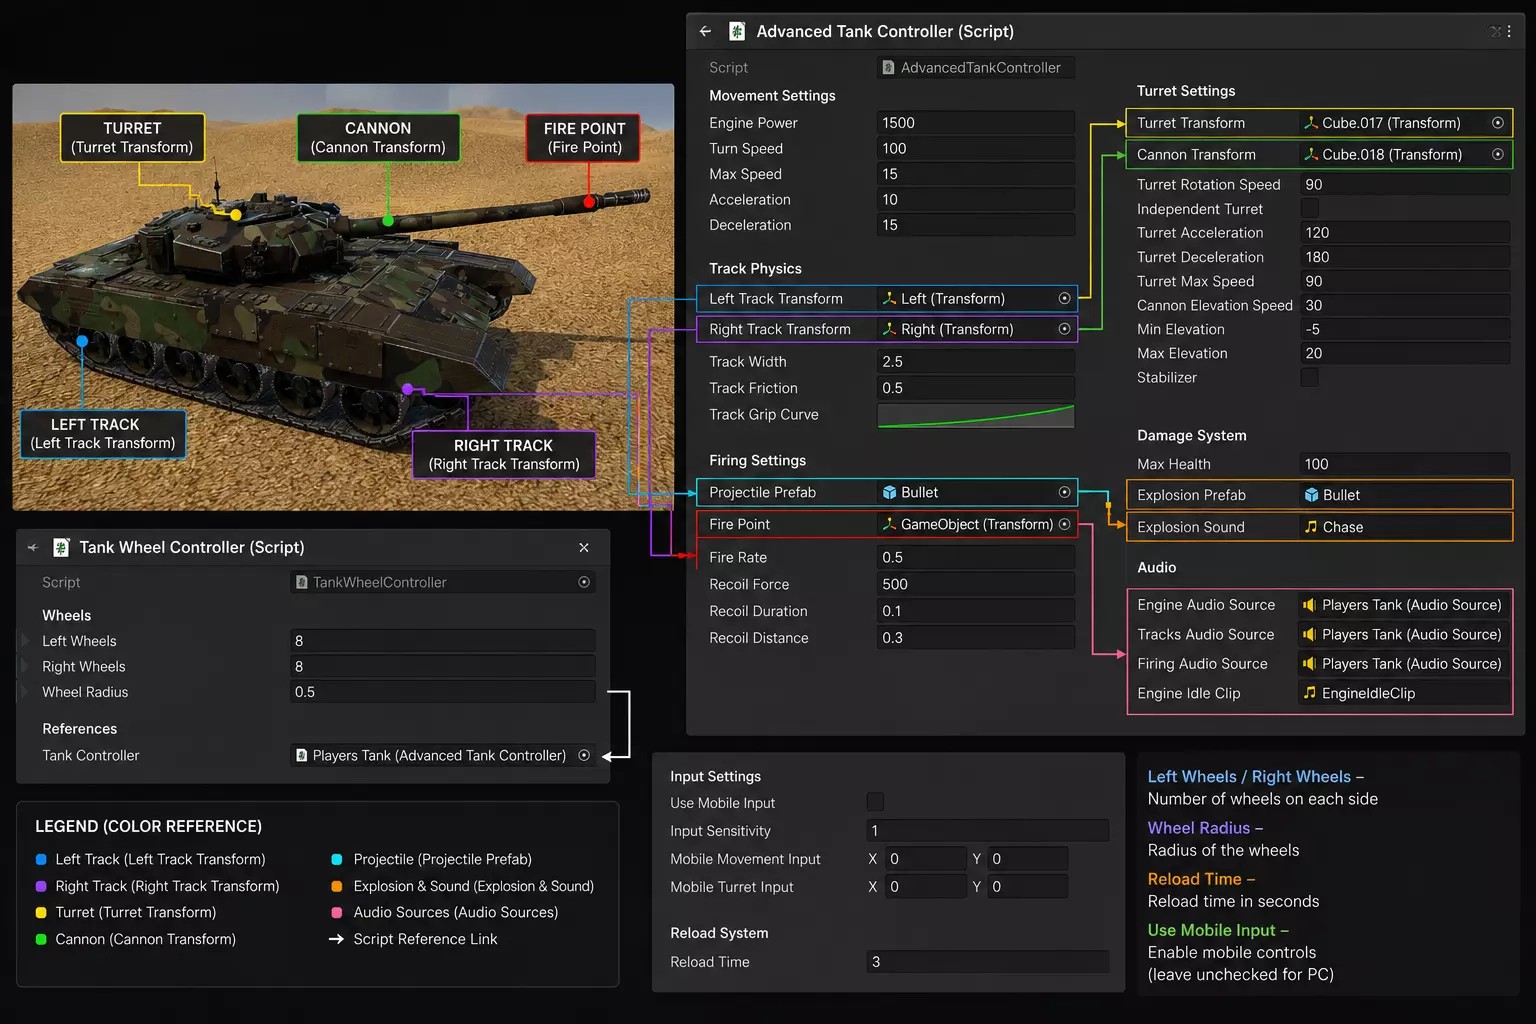Viewport: 1536px width, 1024px height.
Task: Toggle Independent Turret checkbox
Action: point(1310,208)
